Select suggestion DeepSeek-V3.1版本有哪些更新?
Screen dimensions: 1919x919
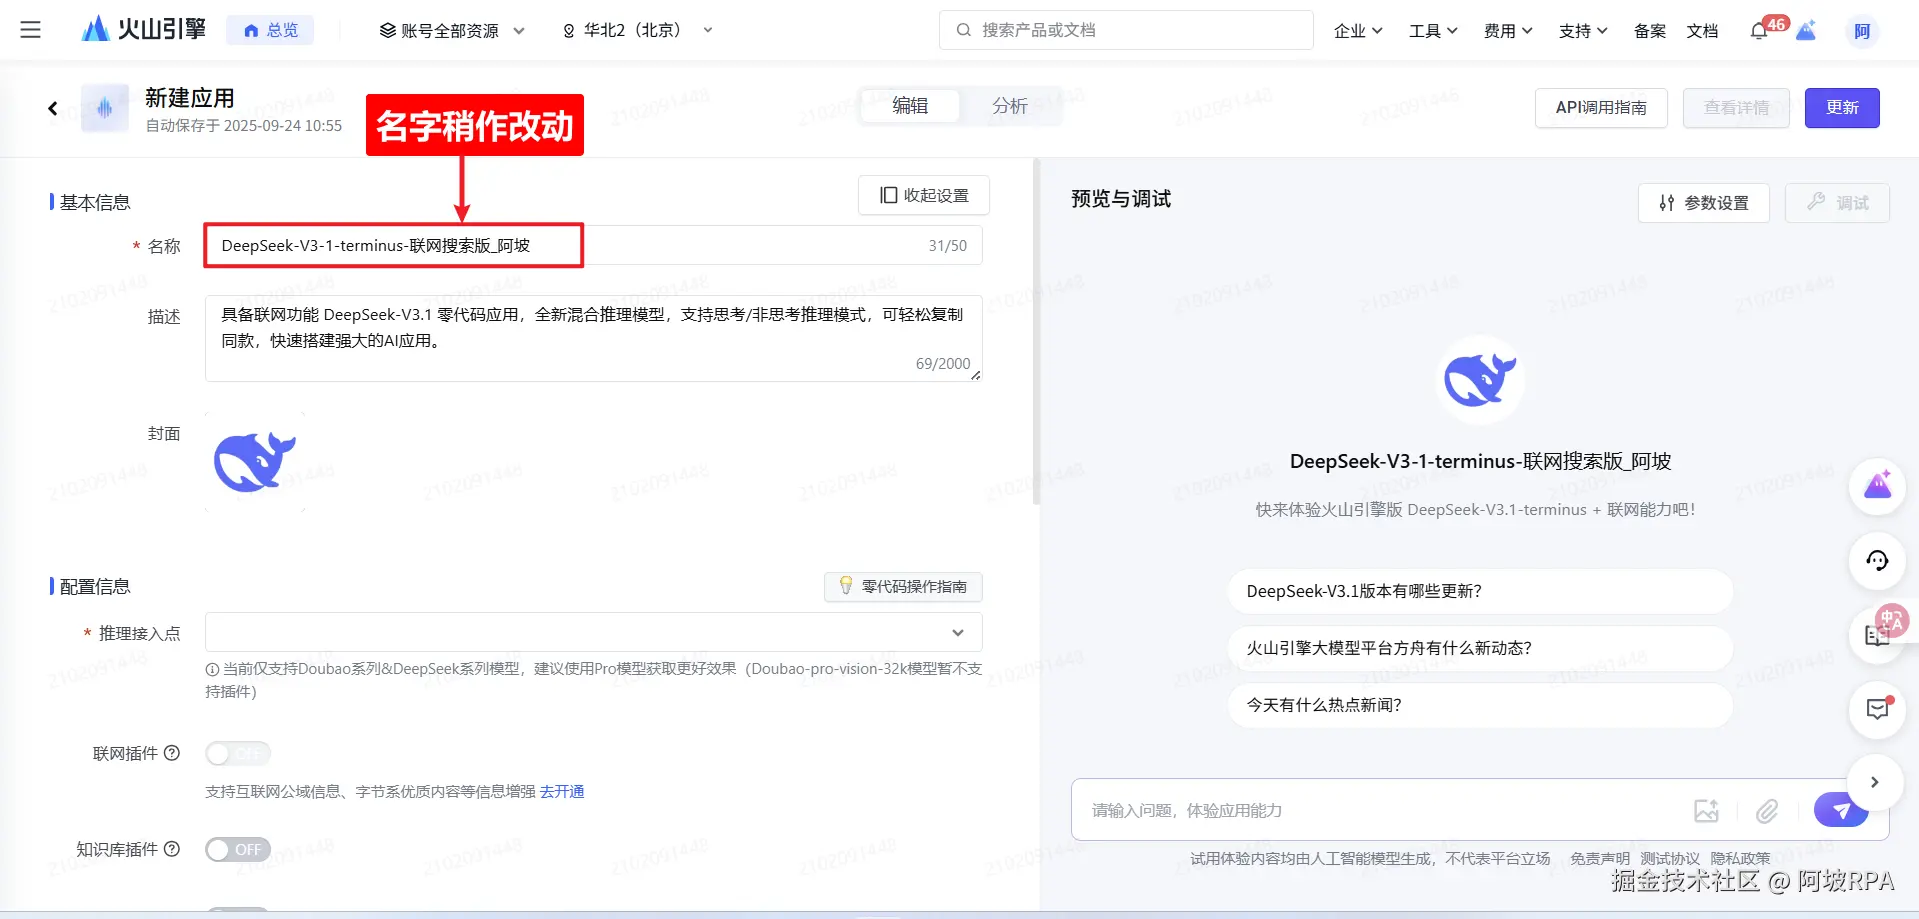(x=1480, y=591)
